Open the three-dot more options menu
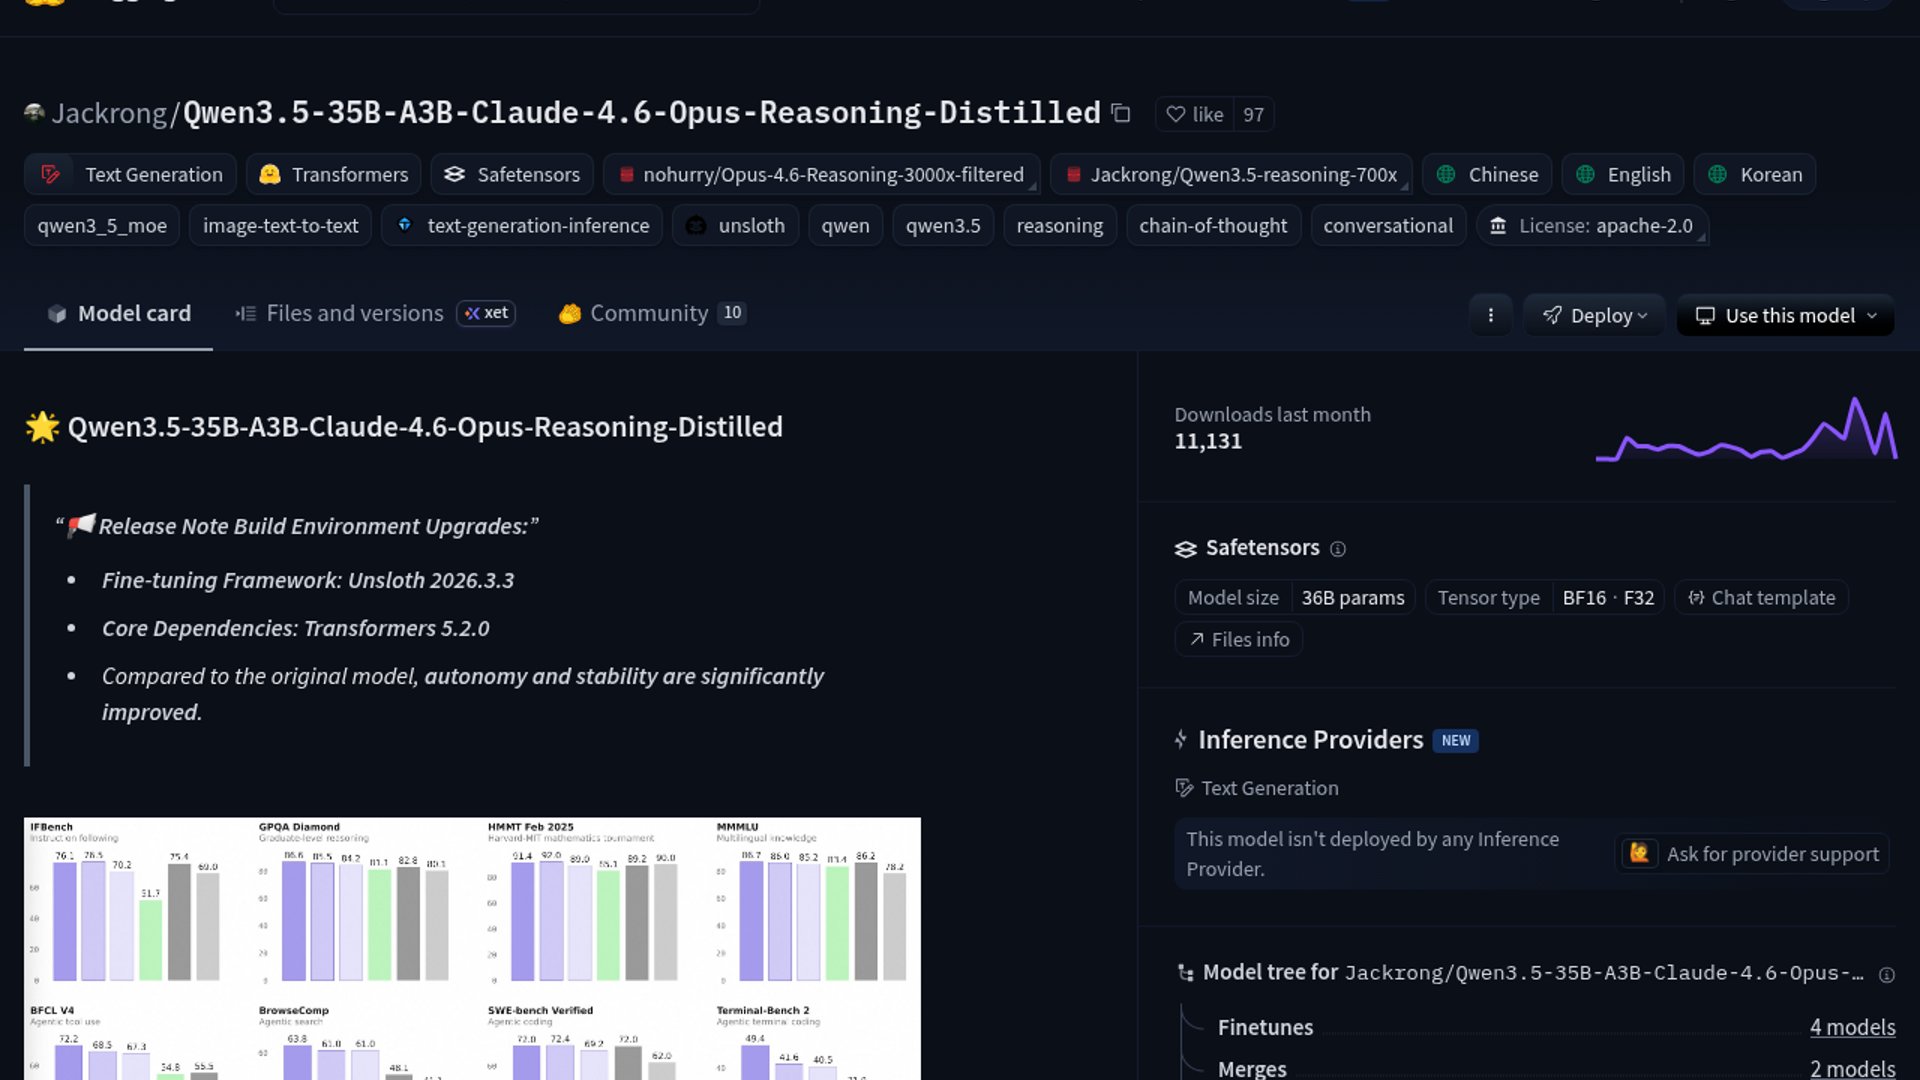 [1490, 315]
